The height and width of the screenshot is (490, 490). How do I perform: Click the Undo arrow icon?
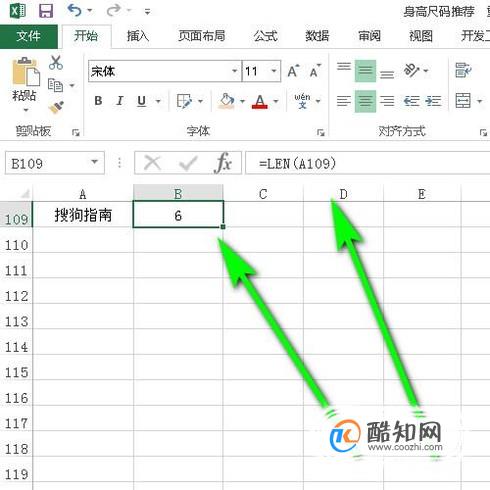coord(74,10)
